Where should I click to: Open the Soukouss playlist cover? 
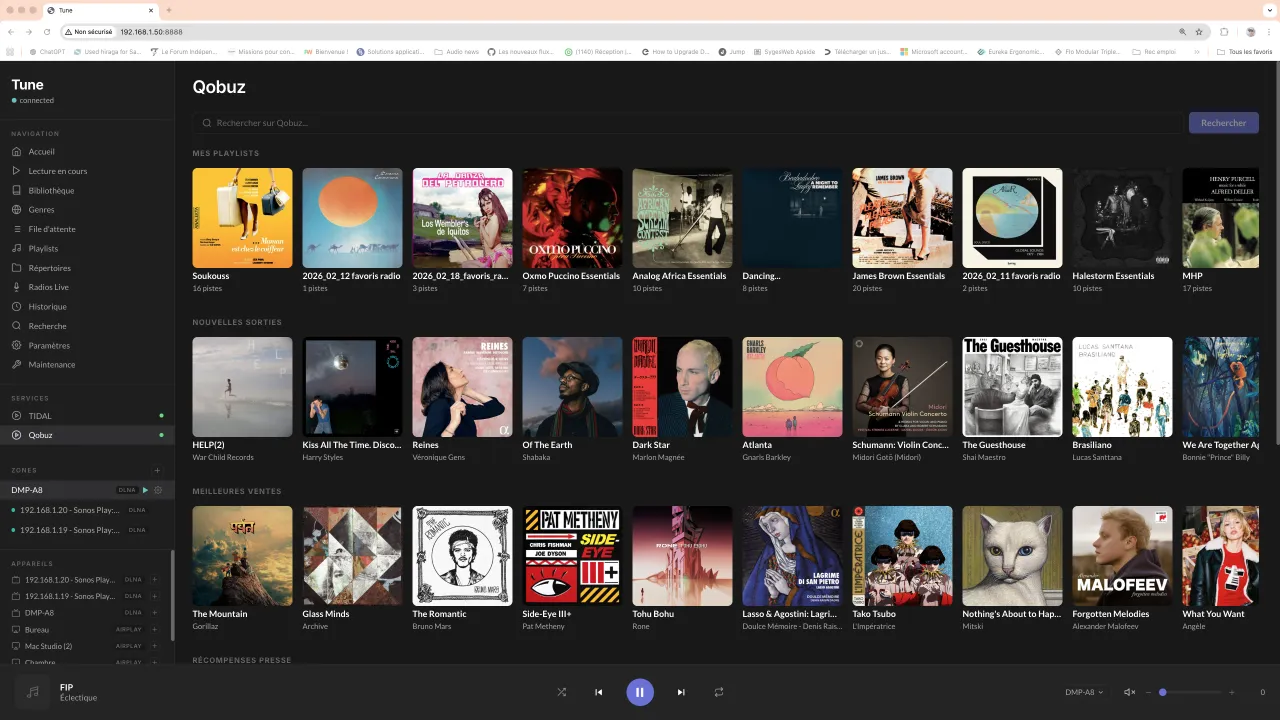(x=242, y=218)
